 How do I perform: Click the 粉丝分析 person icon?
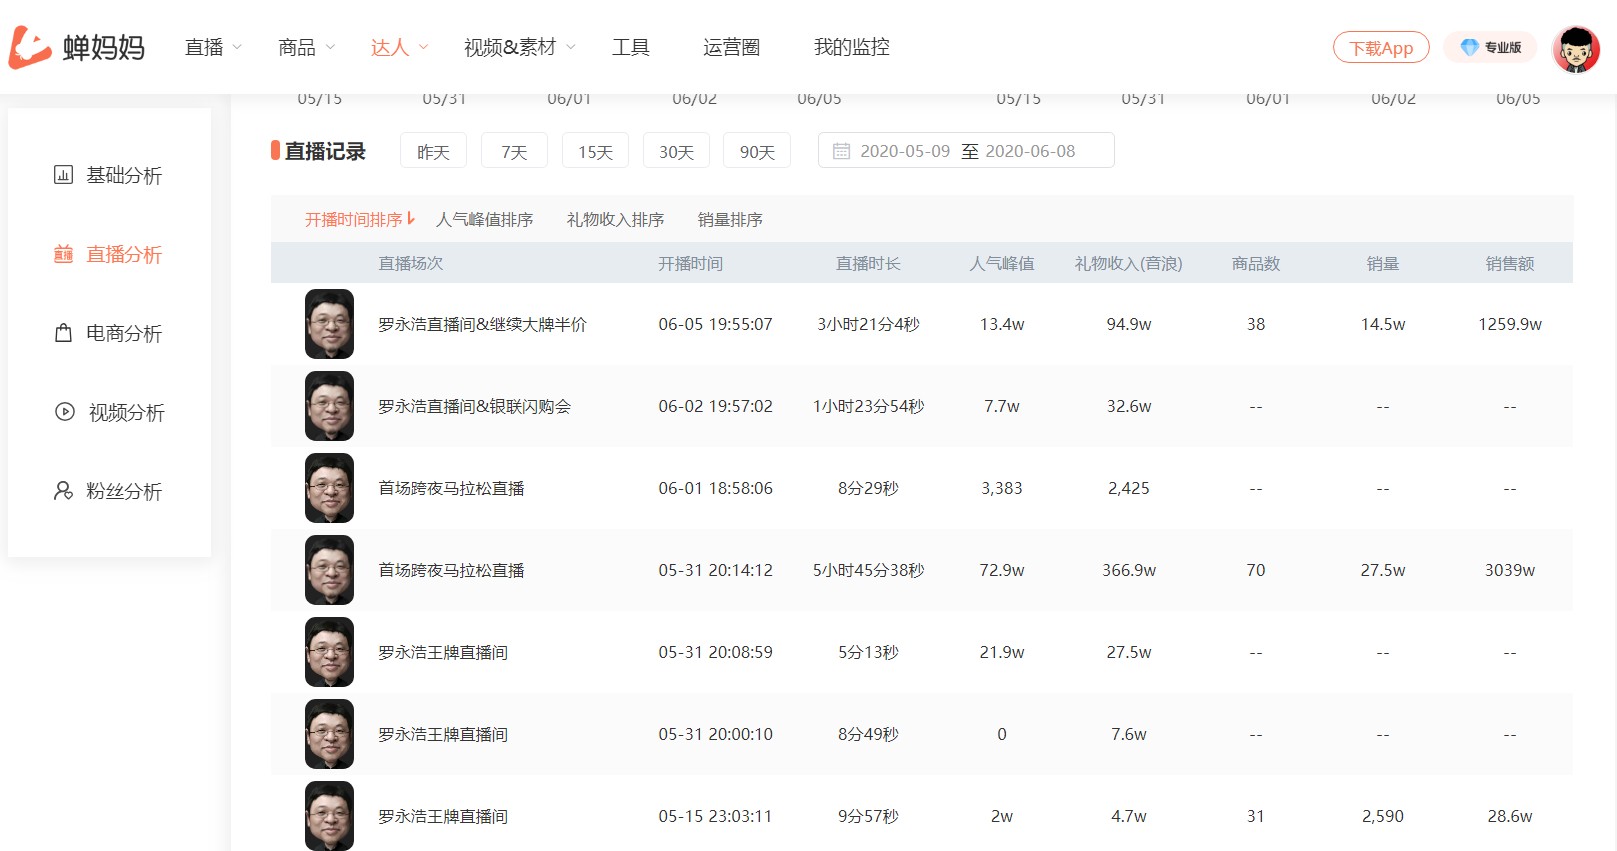coord(63,491)
